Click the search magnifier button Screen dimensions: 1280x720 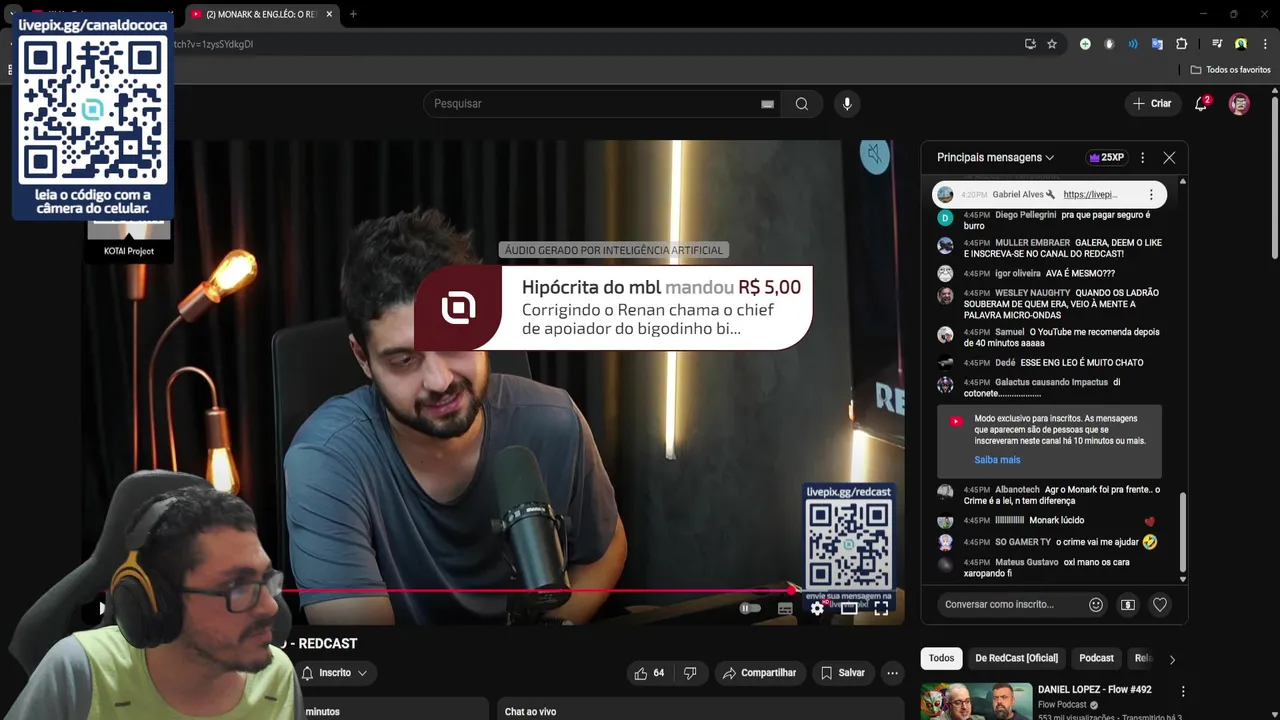802,104
